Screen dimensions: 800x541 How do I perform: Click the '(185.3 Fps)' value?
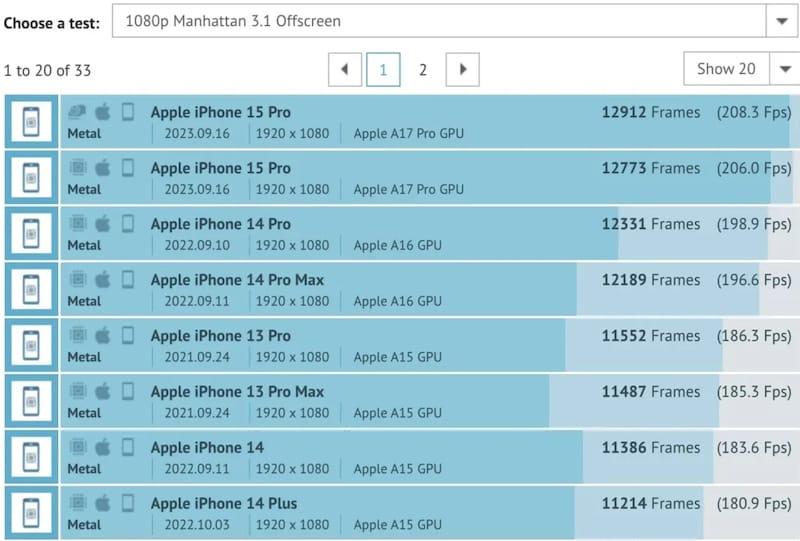pos(754,391)
